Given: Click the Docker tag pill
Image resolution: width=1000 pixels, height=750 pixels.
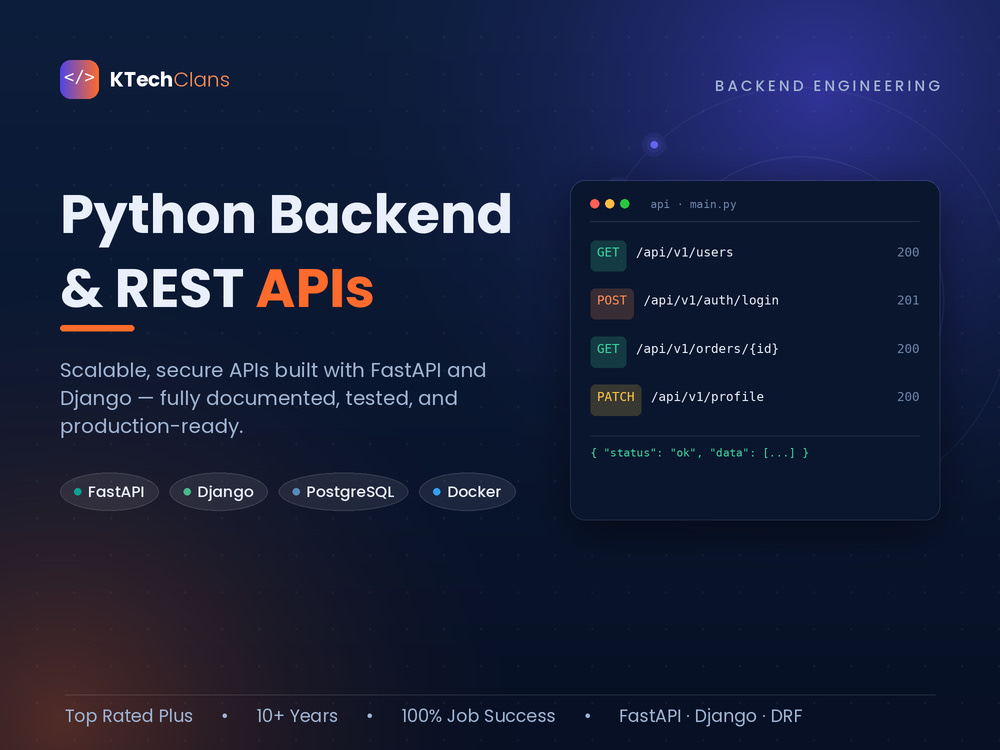Looking at the screenshot, I should 467,492.
